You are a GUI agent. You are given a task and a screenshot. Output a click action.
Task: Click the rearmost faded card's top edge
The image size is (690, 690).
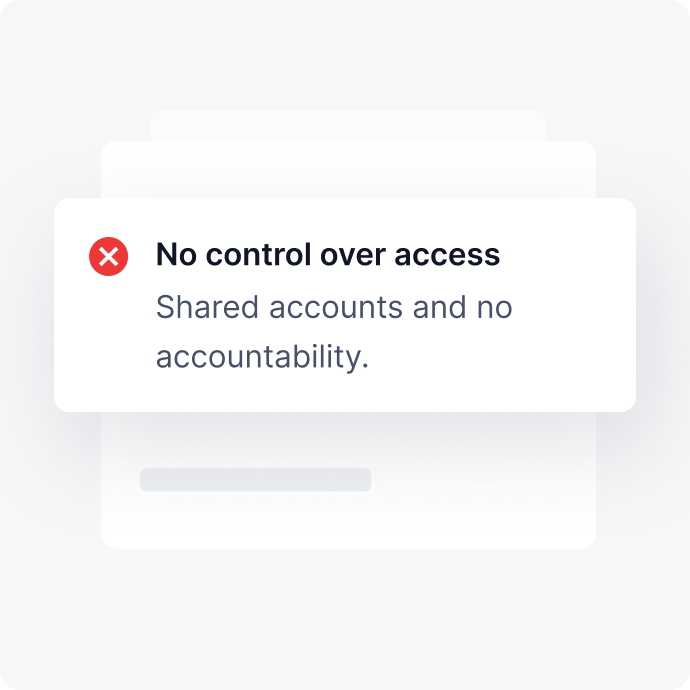click(x=348, y=126)
